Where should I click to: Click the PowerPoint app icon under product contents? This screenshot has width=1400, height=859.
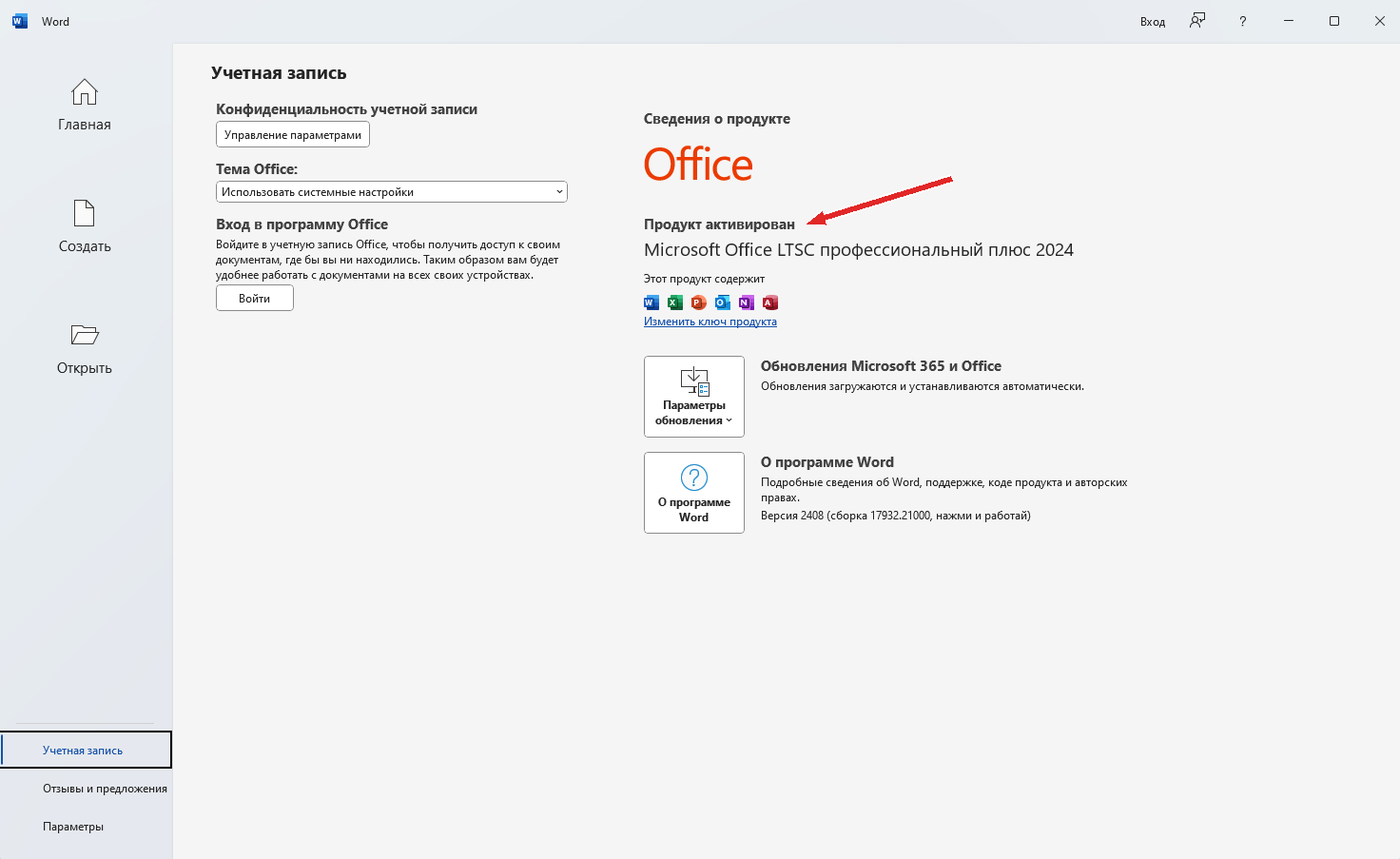pyautogui.click(x=699, y=302)
